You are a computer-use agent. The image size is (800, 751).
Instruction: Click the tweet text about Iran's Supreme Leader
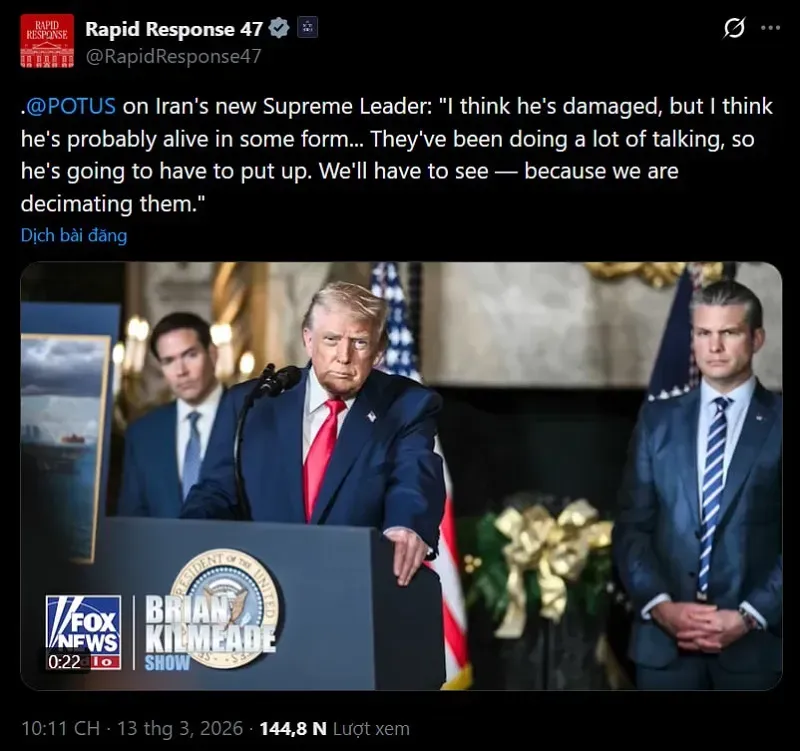(x=397, y=155)
